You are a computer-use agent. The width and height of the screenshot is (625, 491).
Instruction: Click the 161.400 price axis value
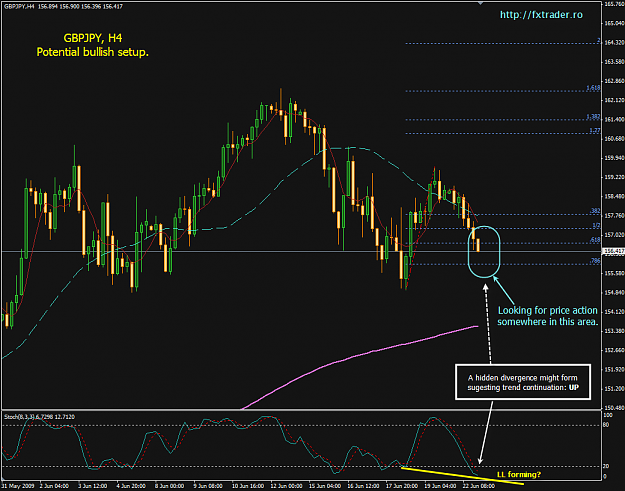pos(614,120)
